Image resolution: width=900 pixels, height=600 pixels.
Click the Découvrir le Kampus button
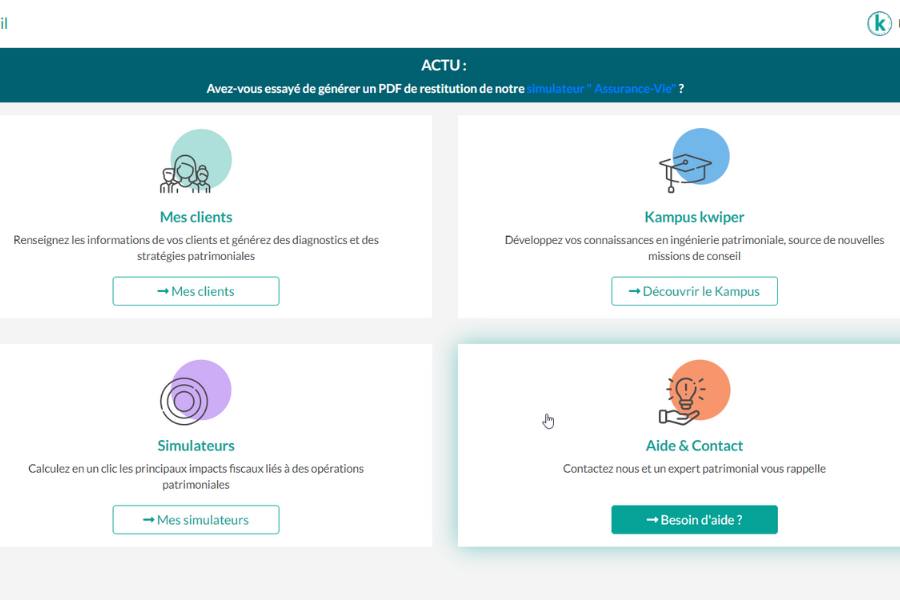point(695,291)
